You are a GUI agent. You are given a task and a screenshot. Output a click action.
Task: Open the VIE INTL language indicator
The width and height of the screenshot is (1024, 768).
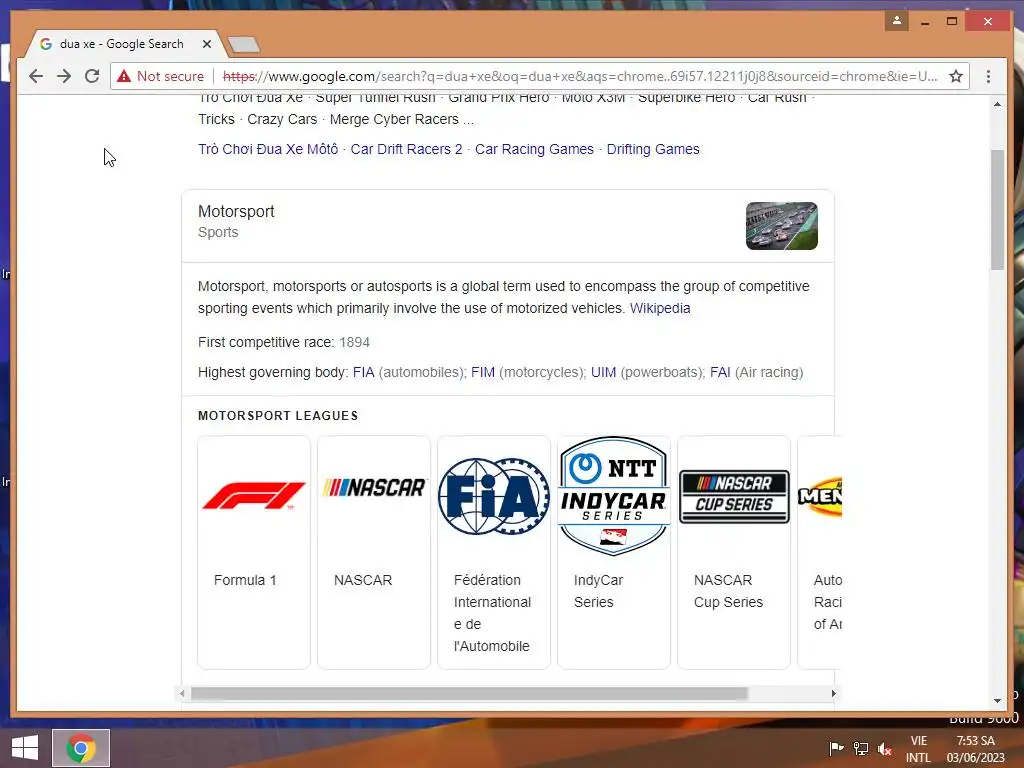point(918,749)
